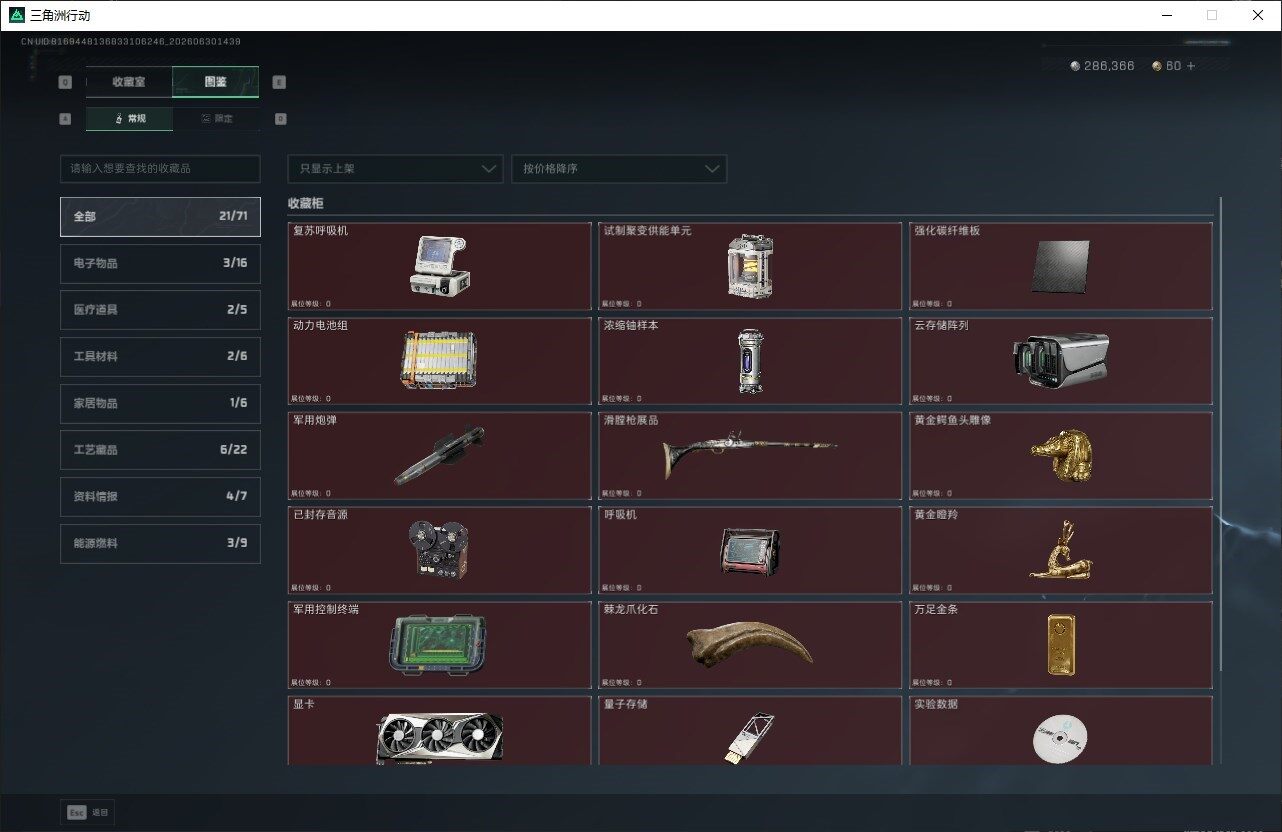Pick the 军用炮弹 shell icon
The image size is (1282, 832).
pyautogui.click(x=439, y=455)
